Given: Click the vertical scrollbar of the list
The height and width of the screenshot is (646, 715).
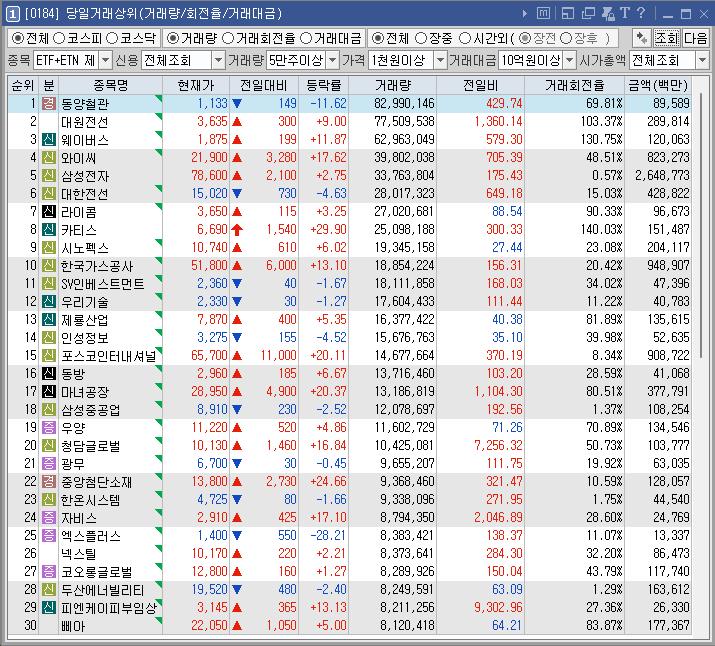Looking at the screenshot, I should 702,226.
